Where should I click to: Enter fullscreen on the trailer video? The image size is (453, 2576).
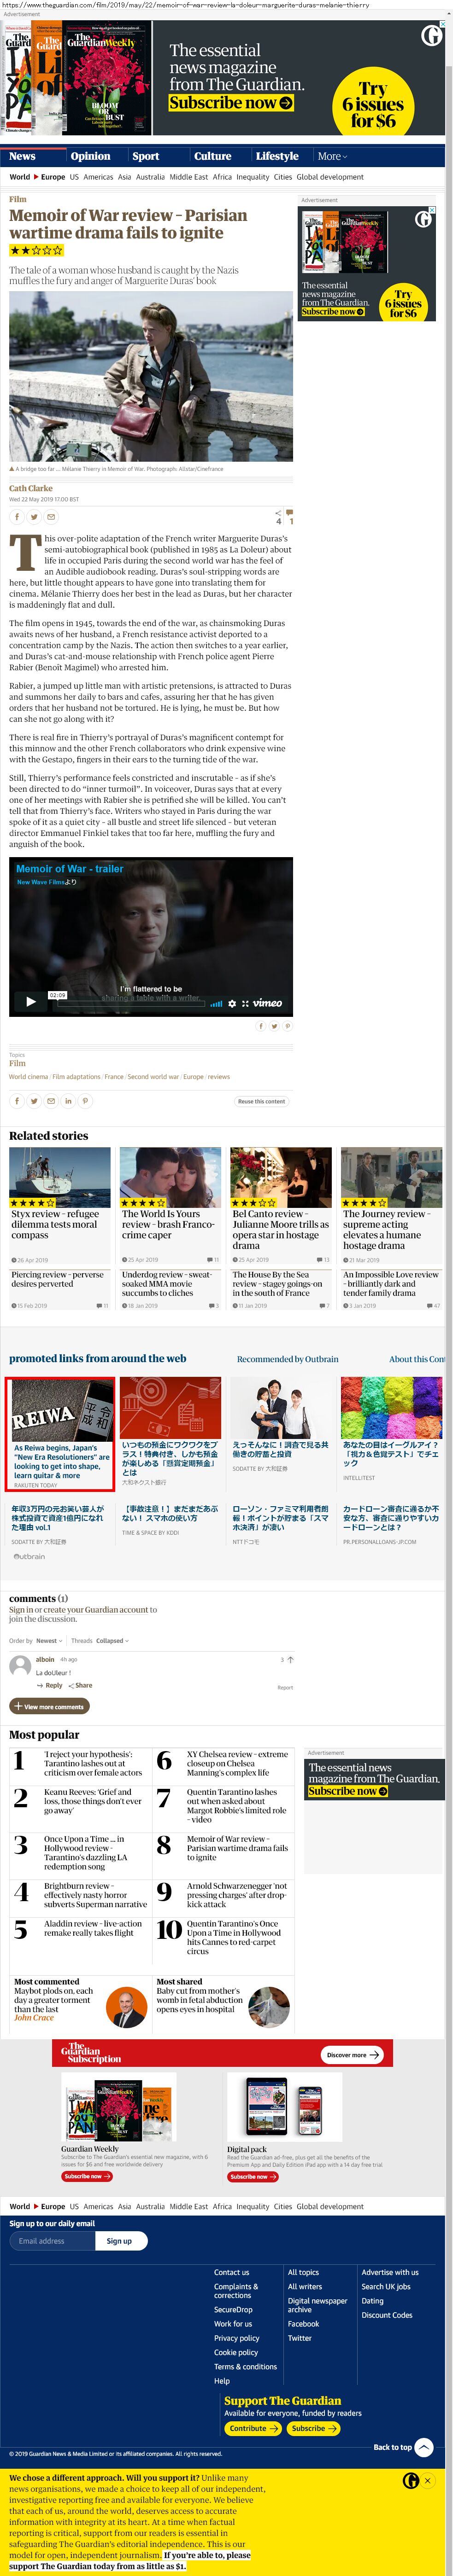coord(245,1003)
